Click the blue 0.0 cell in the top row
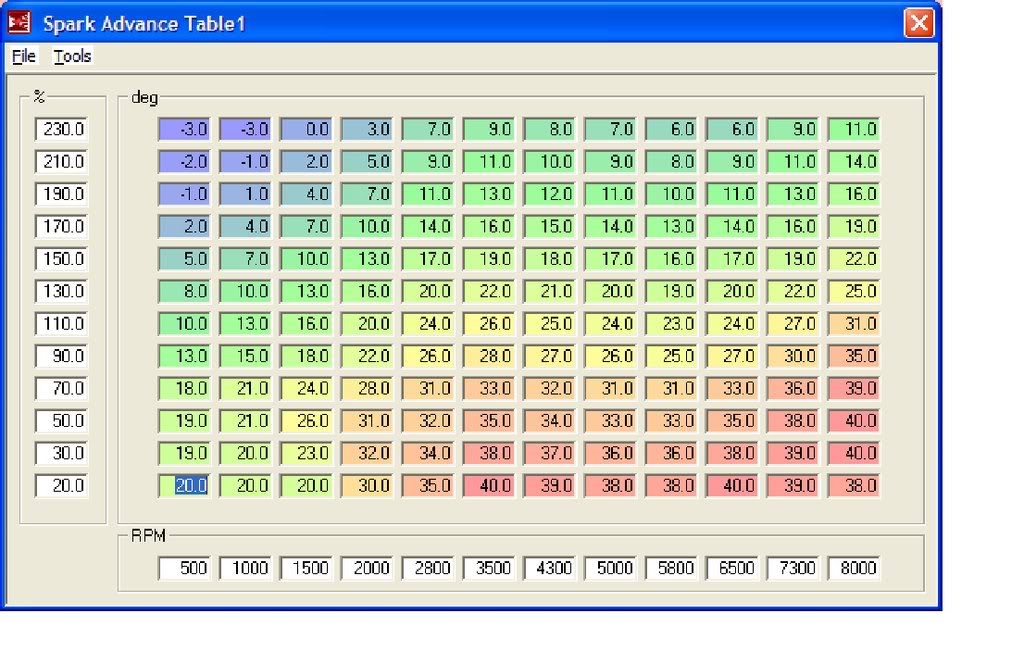Image resolution: width=1024 pixels, height=651 pixels. (306, 129)
